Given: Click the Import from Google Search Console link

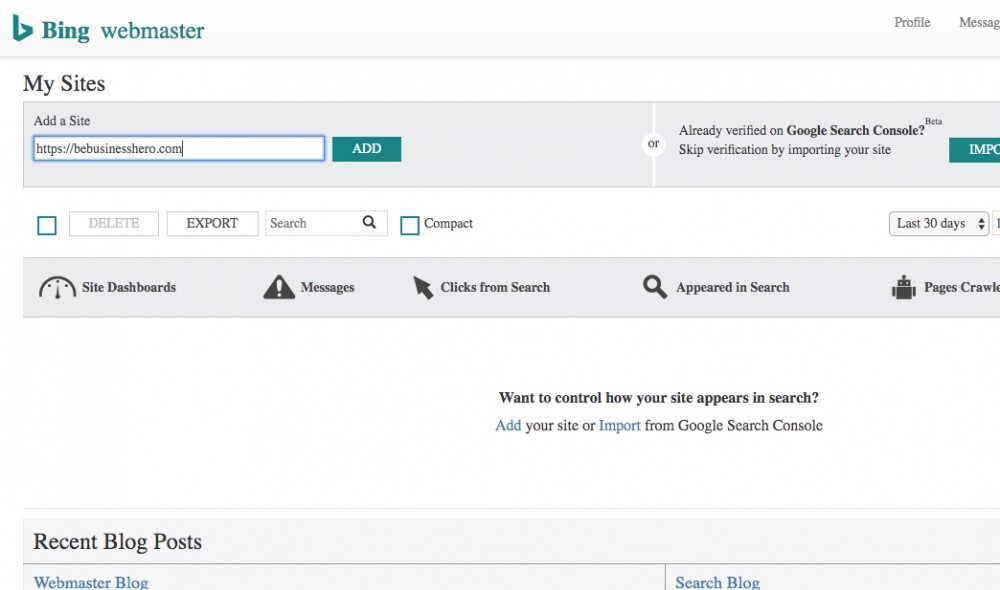Looking at the screenshot, I should tap(619, 425).
